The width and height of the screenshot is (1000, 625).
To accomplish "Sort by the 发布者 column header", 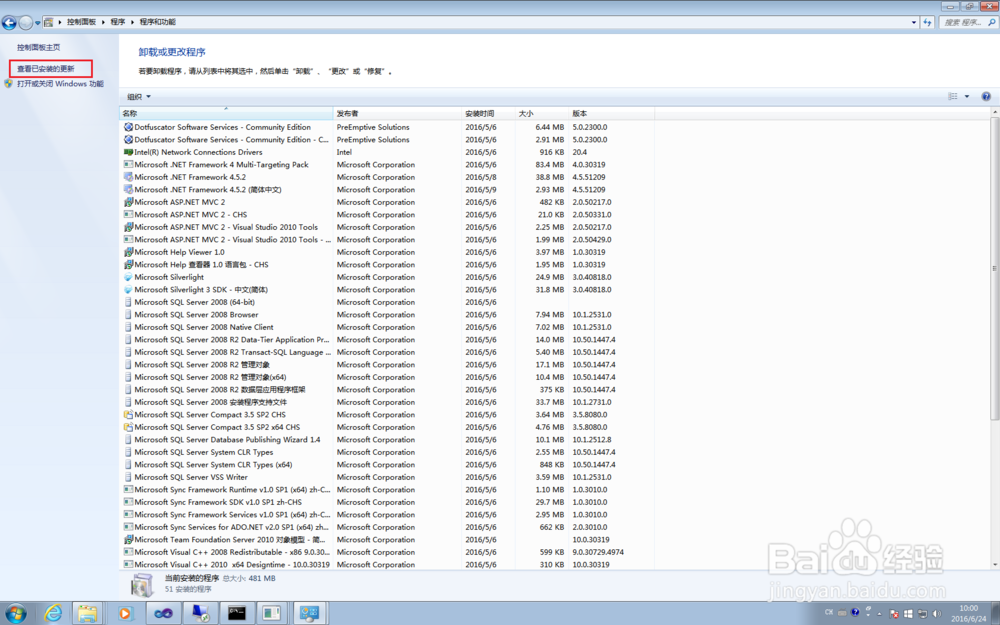I will point(397,114).
